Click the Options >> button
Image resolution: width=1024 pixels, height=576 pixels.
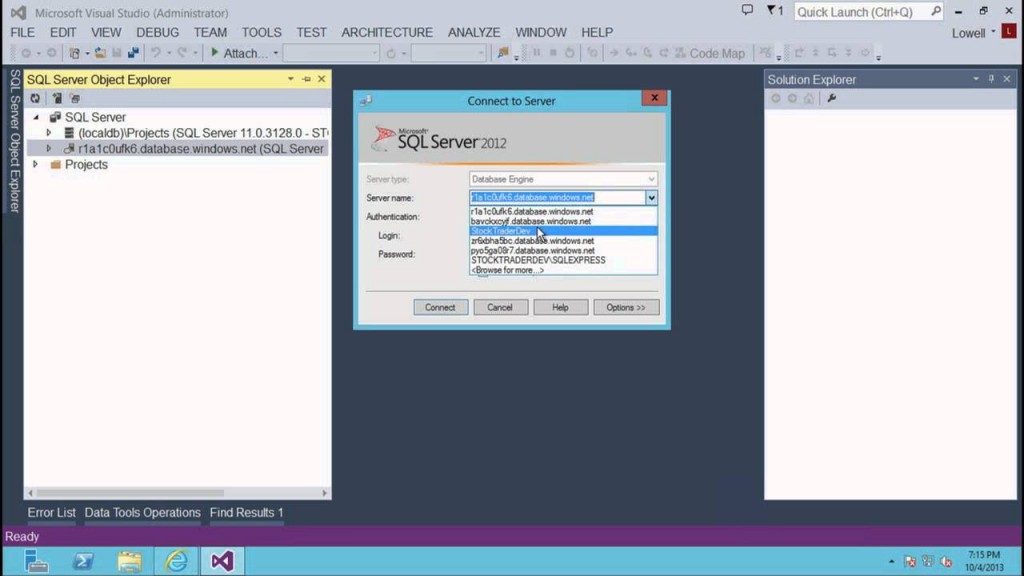tap(626, 307)
